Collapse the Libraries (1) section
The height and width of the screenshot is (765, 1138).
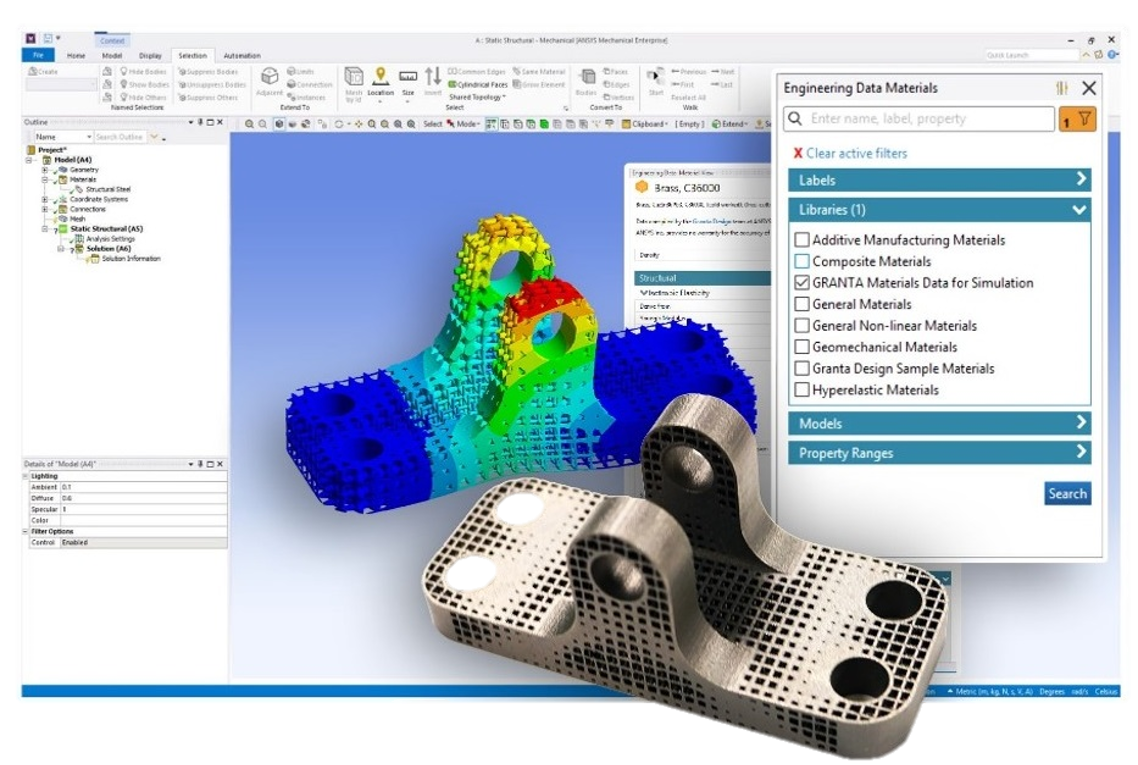click(939, 210)
